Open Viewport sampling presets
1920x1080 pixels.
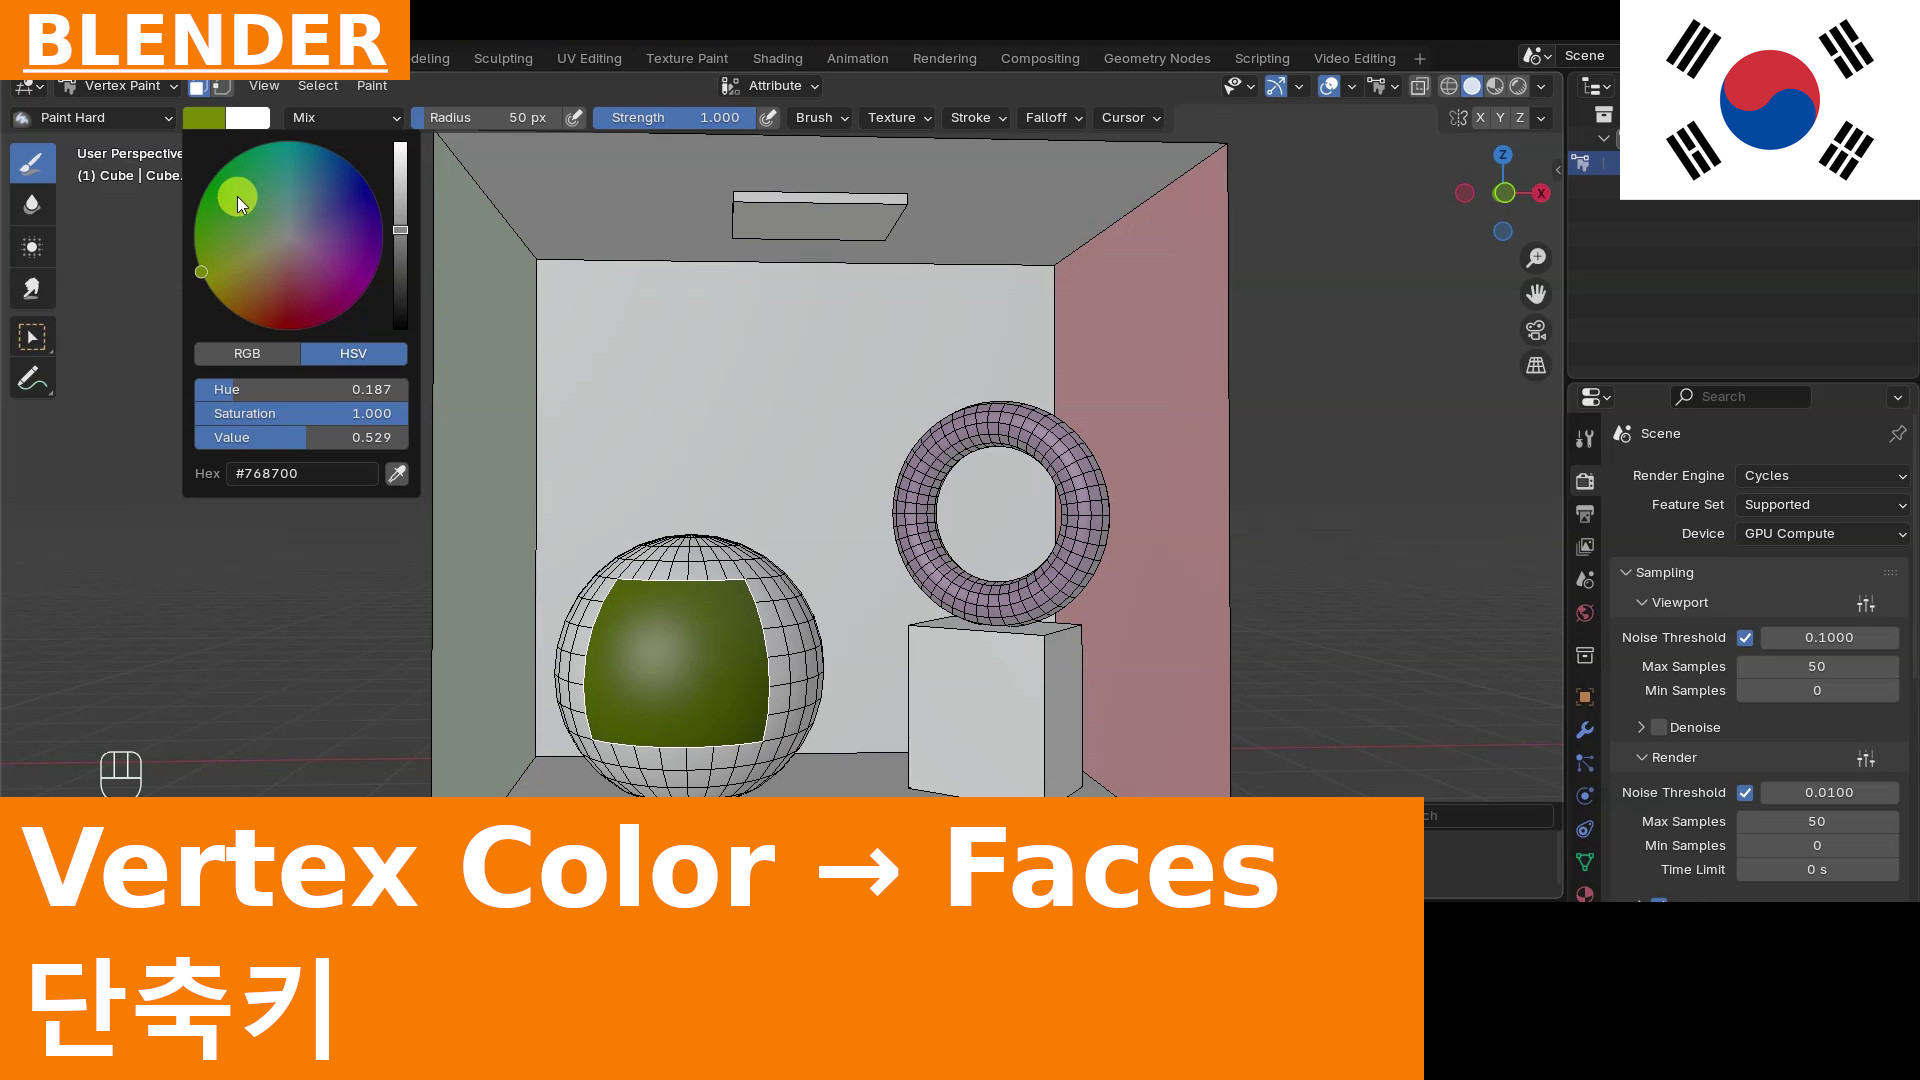click(1866, 604)
